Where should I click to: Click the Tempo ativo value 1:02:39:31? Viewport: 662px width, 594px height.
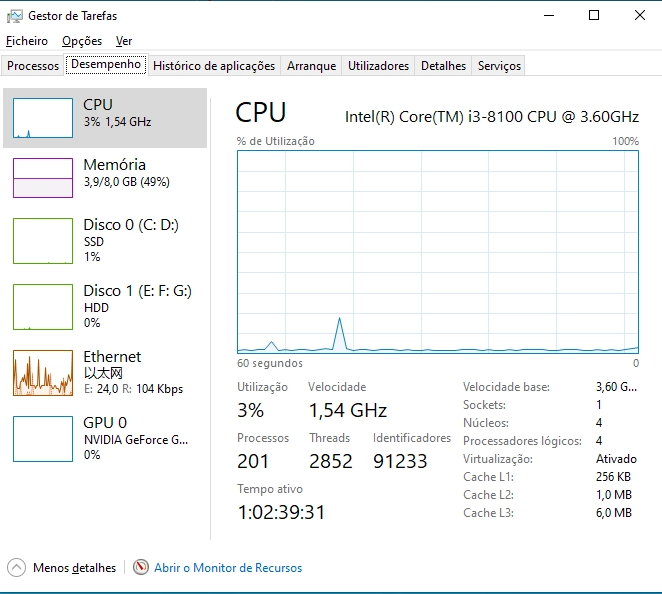(x=282, y=512)
